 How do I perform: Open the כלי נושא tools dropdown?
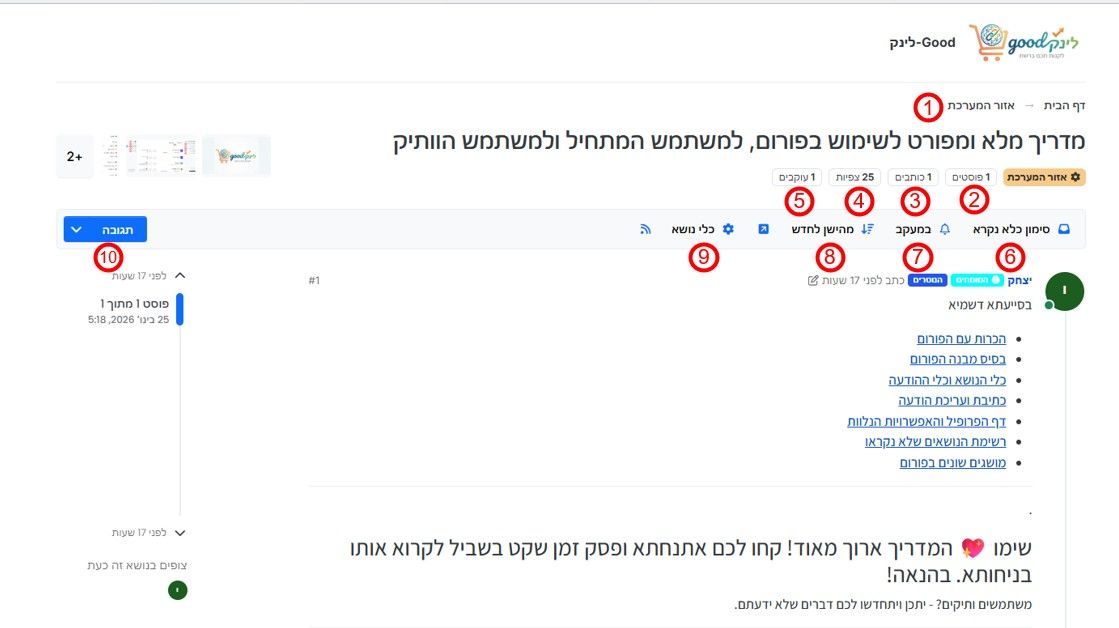(702, 229)
